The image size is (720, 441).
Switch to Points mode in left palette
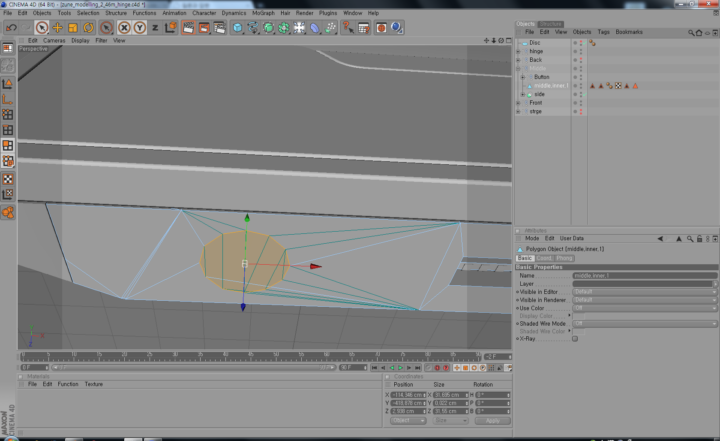click(8, 115)
